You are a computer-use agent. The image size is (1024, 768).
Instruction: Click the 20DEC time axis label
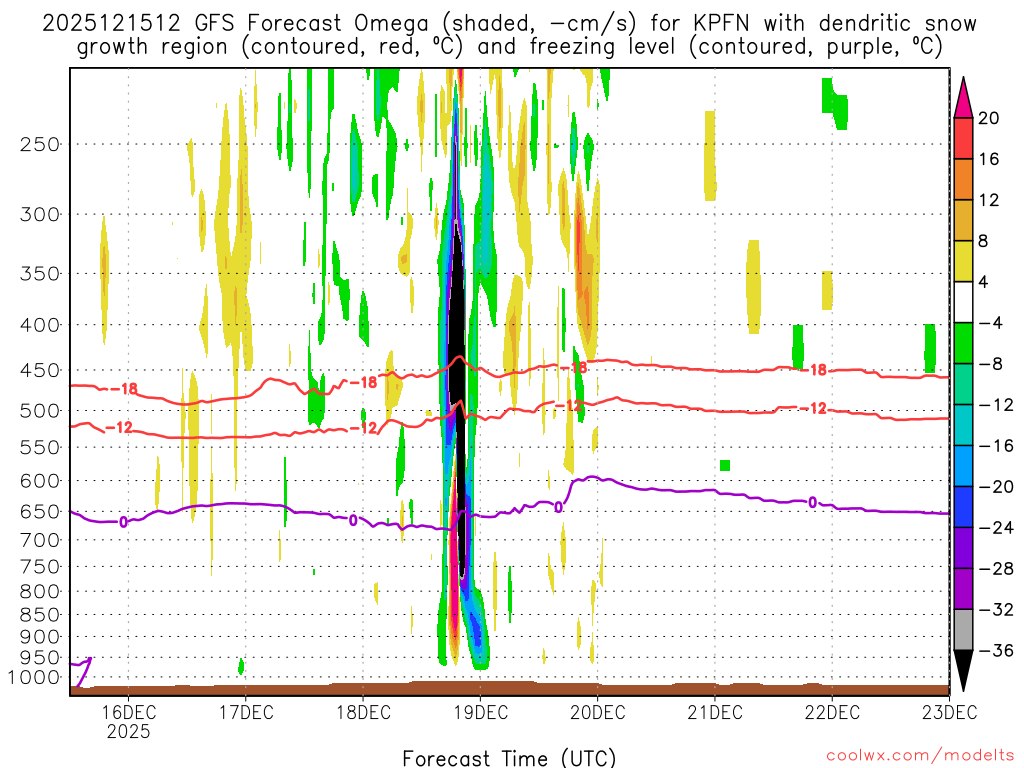click(598, 712)
